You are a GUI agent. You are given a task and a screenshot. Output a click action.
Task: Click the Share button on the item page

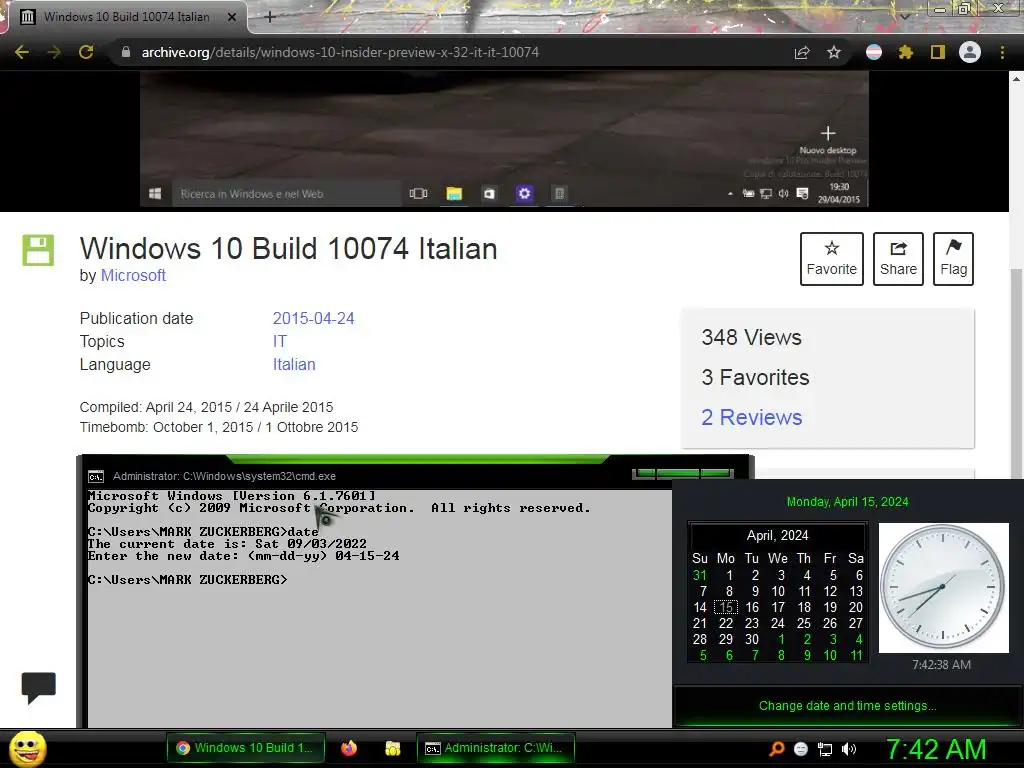tap(898, 259)
